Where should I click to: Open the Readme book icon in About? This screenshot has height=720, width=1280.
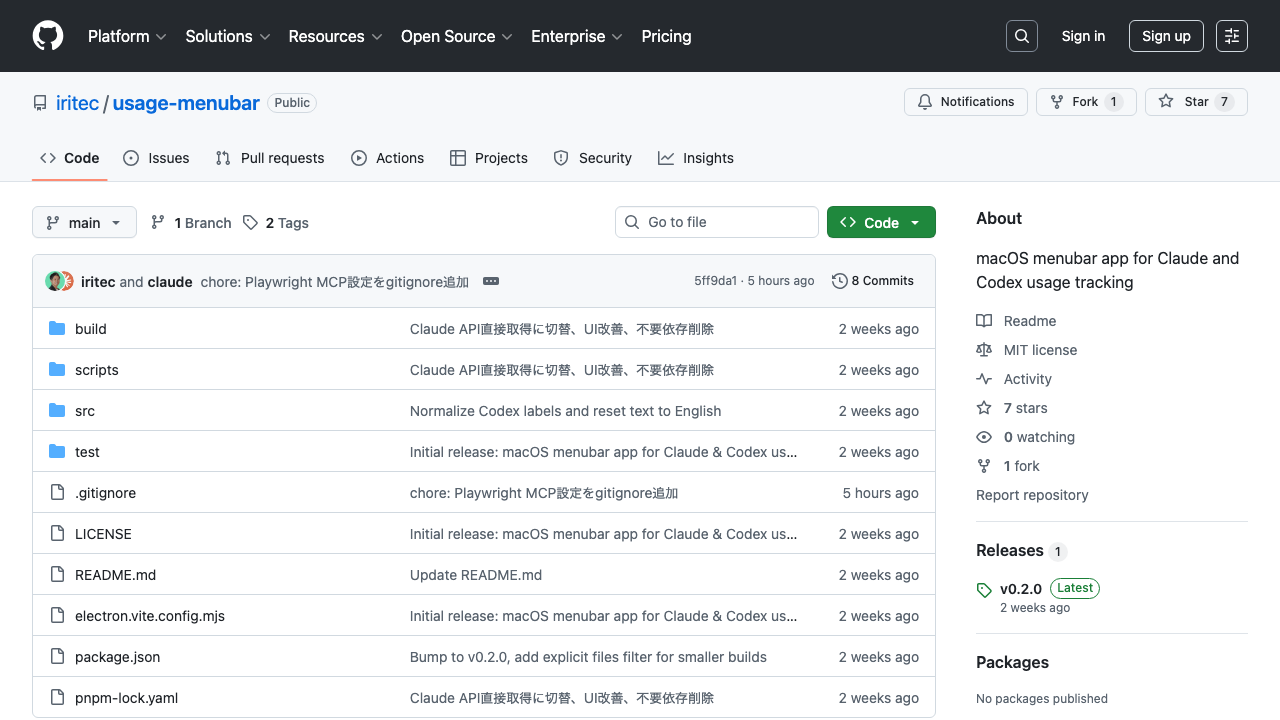click(x=985, y=320)
